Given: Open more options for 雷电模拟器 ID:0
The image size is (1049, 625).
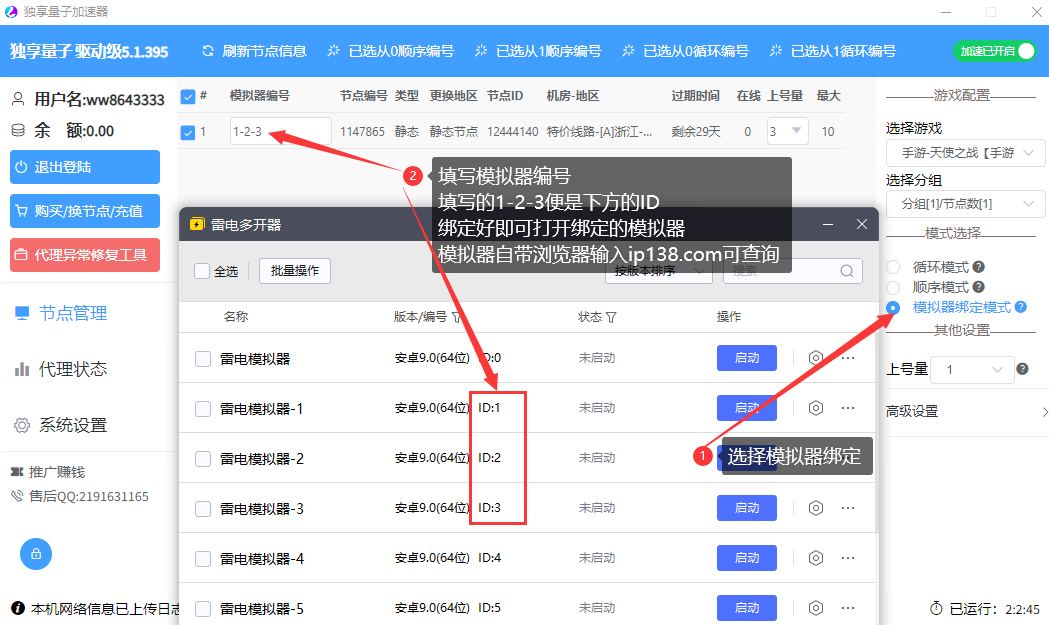Looking at the screenshot, I should [x=848, y=358].
